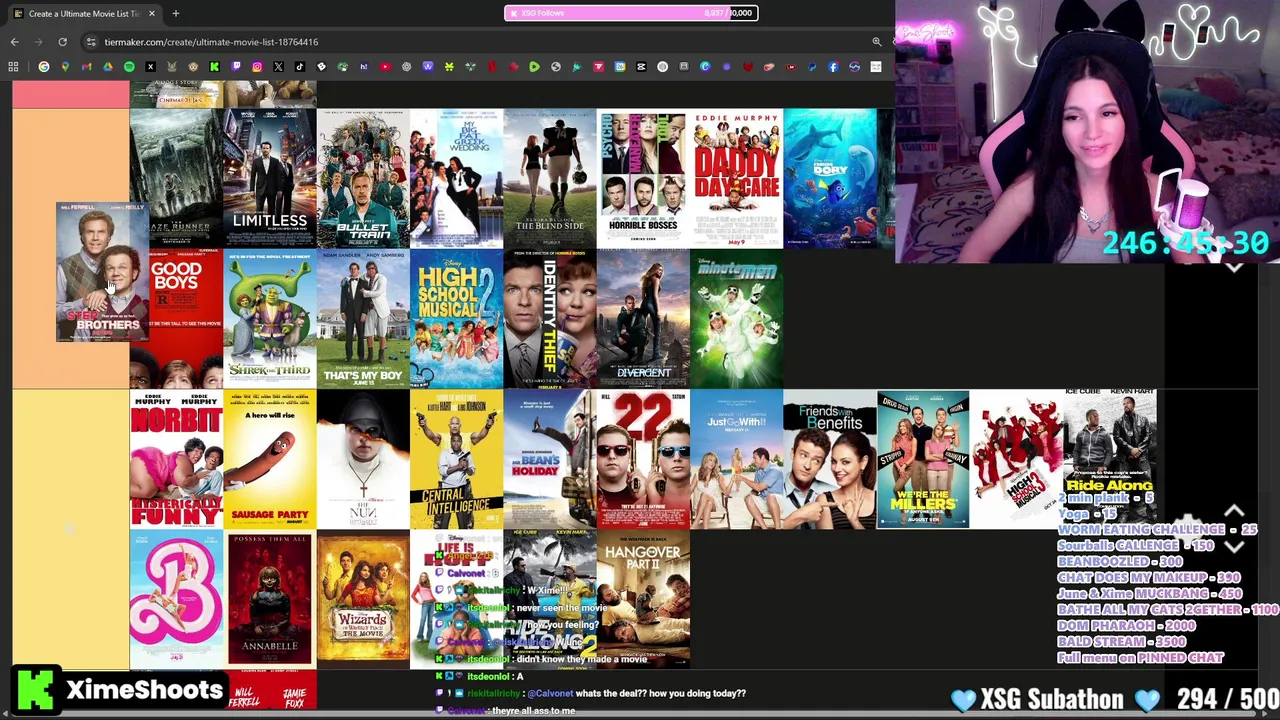
Task: Select the Divergent poster
Action: point(643,319)
